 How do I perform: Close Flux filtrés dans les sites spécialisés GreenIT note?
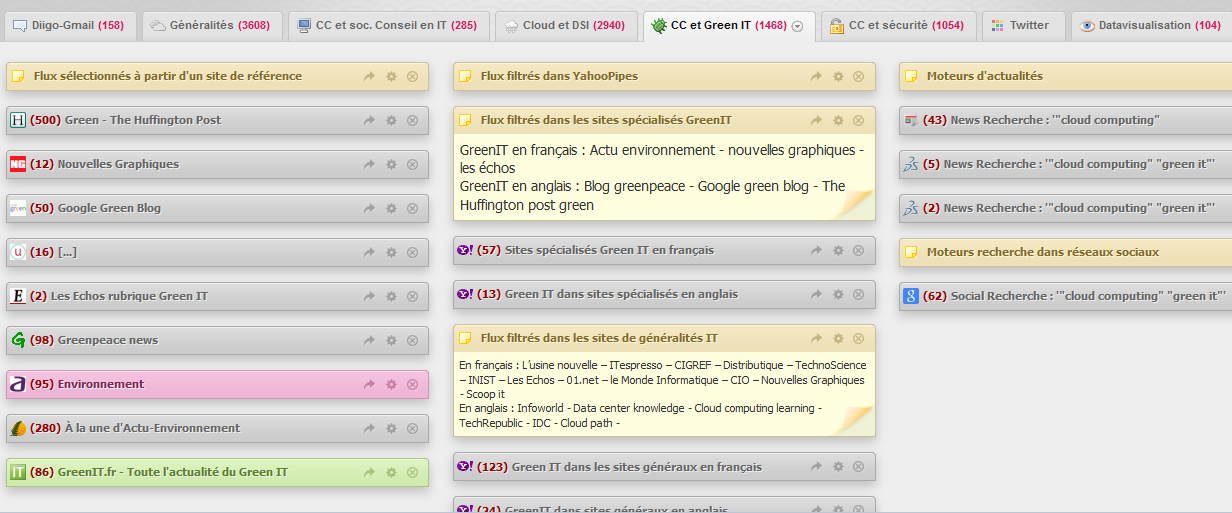coord(859,120)
